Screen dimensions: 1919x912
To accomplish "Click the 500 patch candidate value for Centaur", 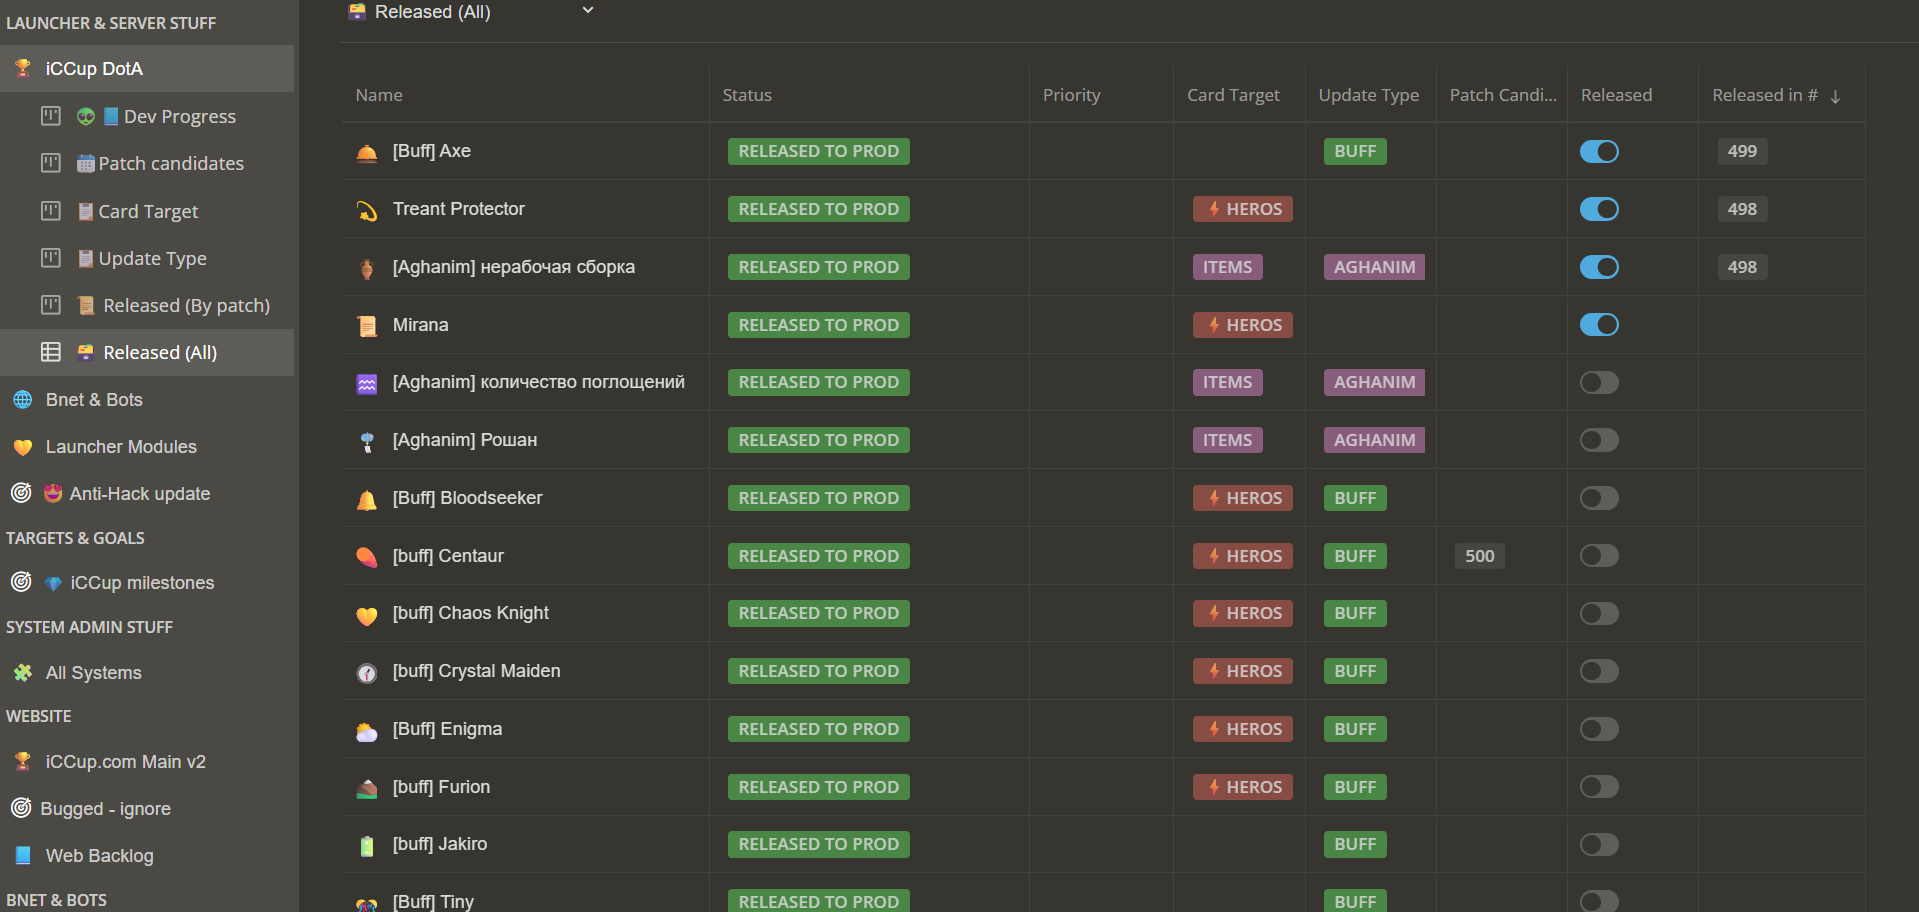I will pos(1479,556).
